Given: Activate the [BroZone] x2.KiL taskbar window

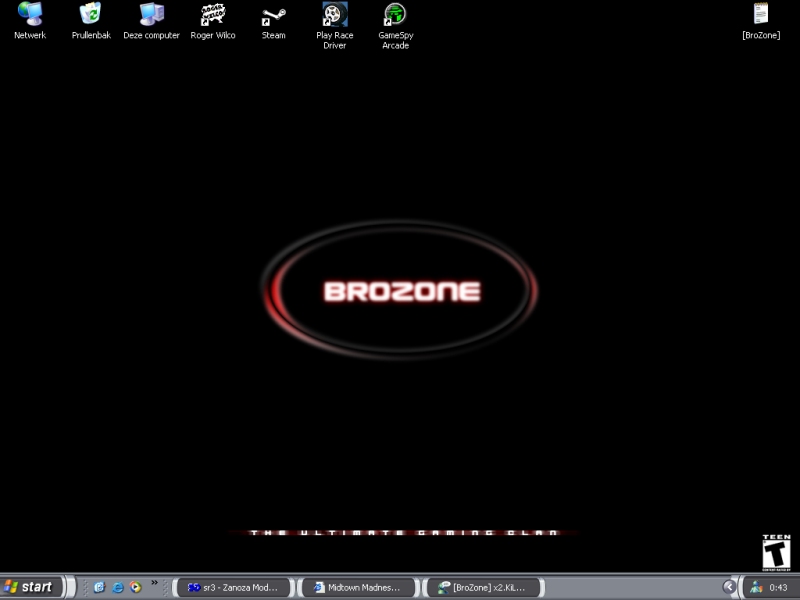Looking at the screenshot, I should [x=483, y=587].
